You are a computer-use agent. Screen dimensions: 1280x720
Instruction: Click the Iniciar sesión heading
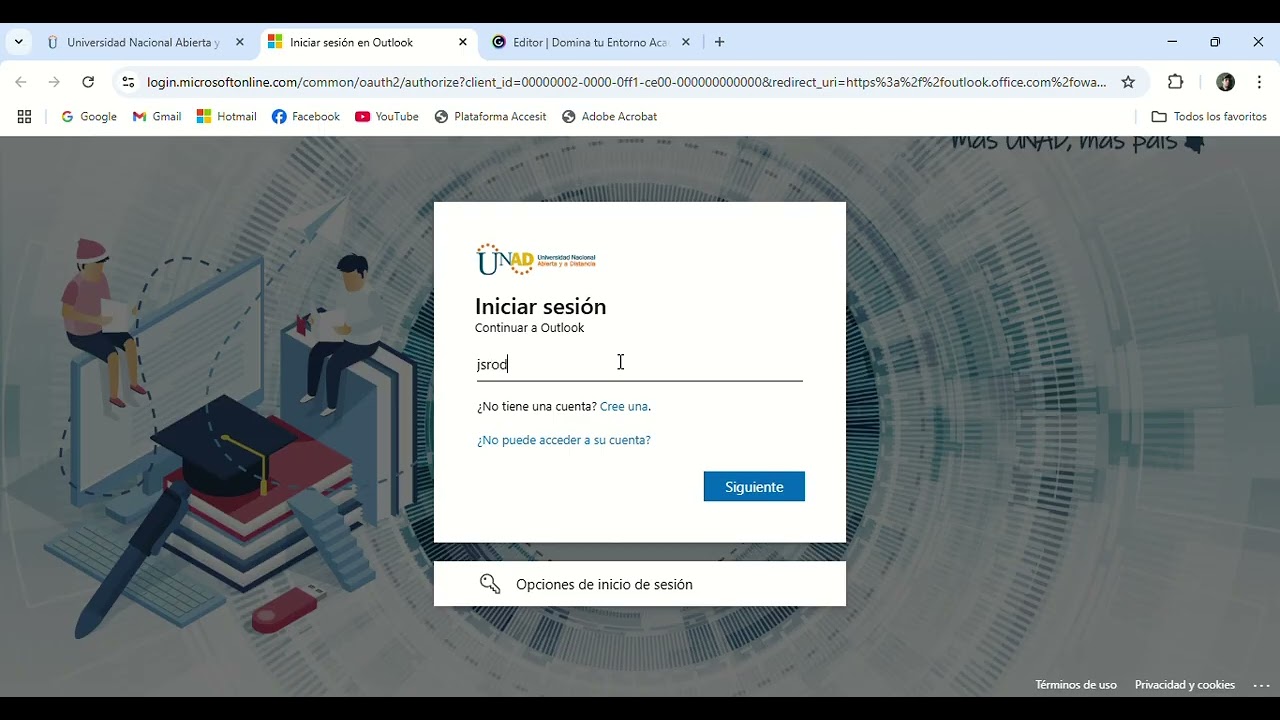(540, 306)
